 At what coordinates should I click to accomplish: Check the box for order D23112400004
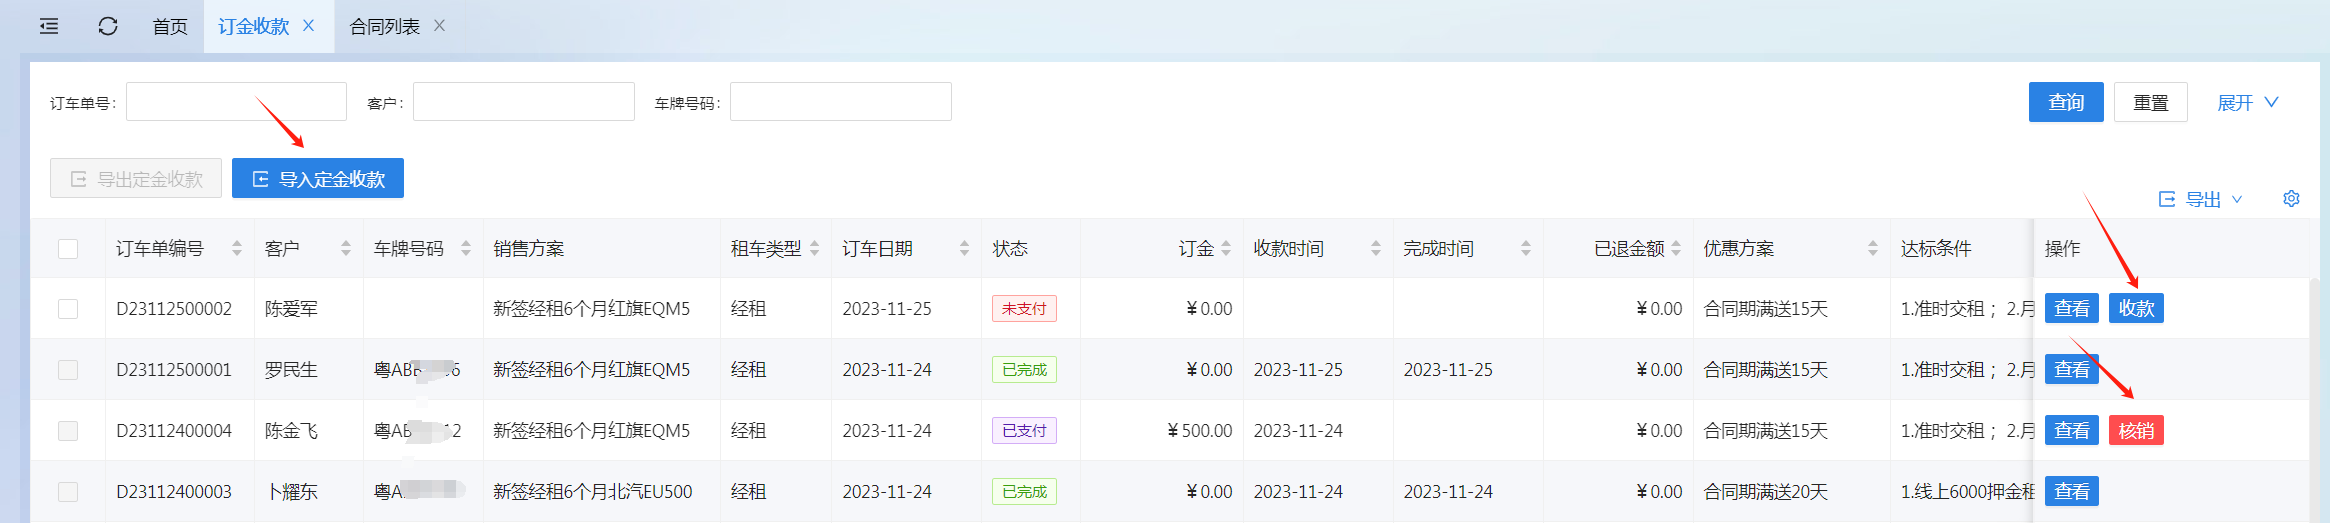pos(68,431)
